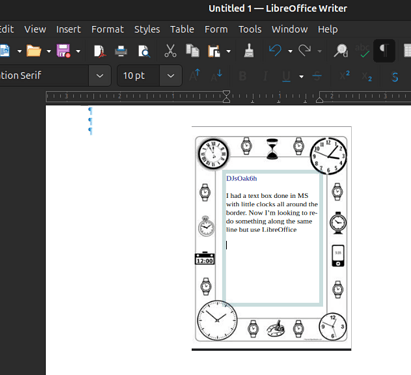
Task: Click the Export as PDF icon
Action: click(x=100, y=51)
